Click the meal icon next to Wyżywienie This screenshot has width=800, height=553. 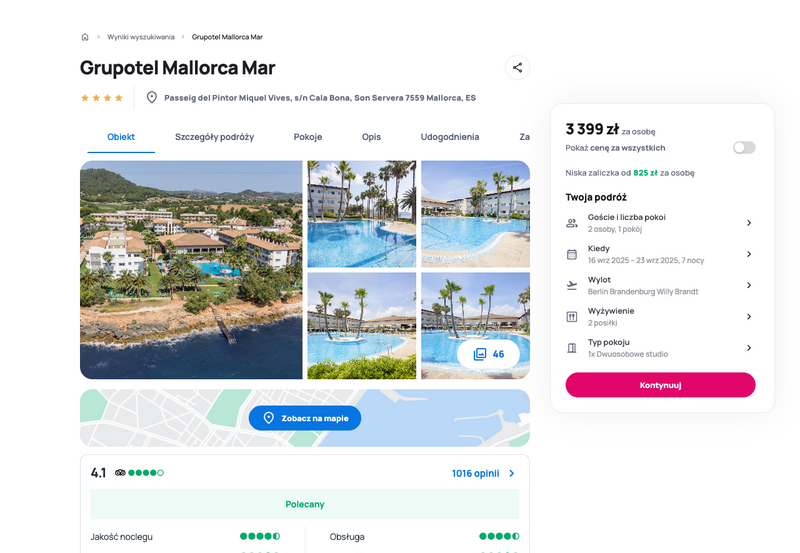click(572, 317)
